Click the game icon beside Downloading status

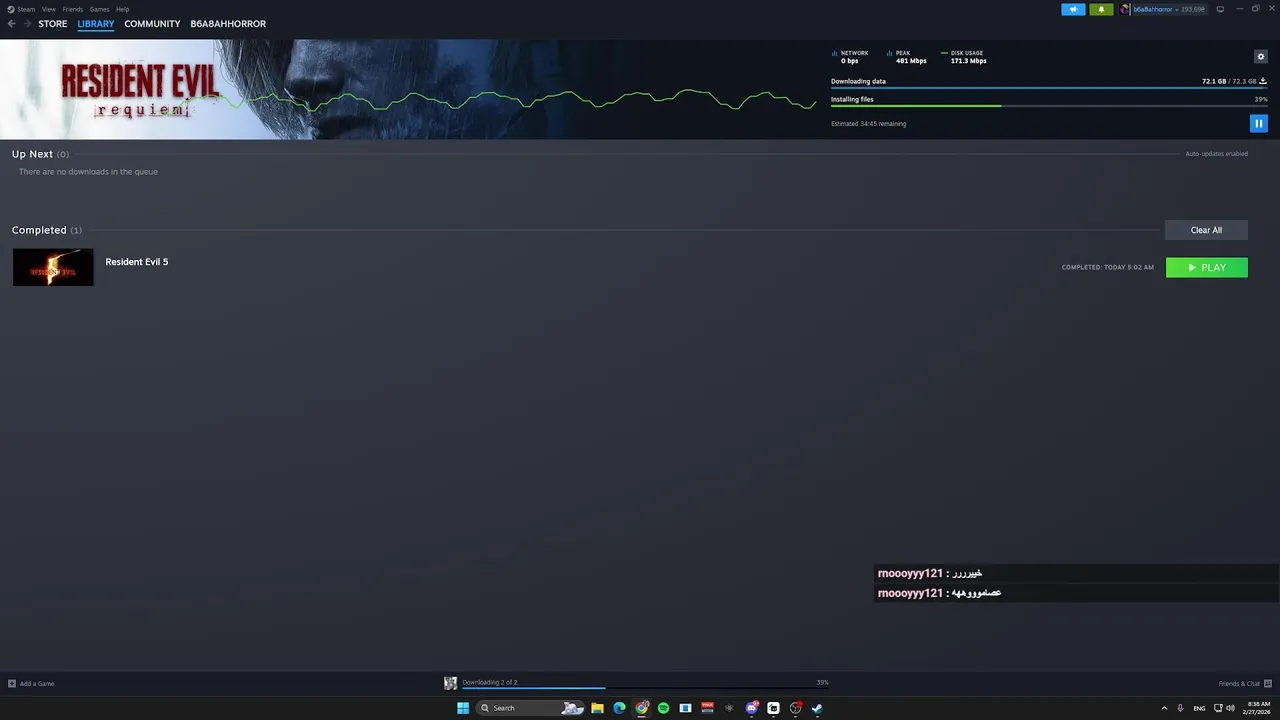tap(450, 683)
